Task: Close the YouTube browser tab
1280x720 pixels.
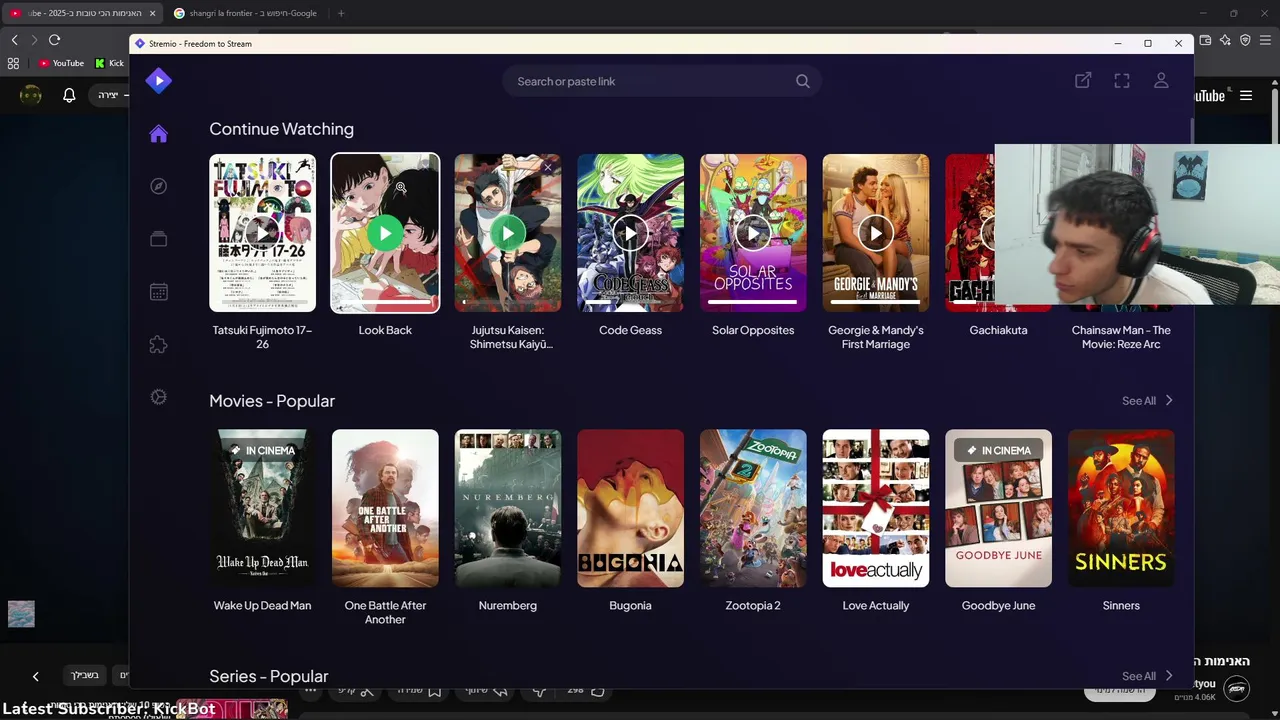Action: (153, 13)
